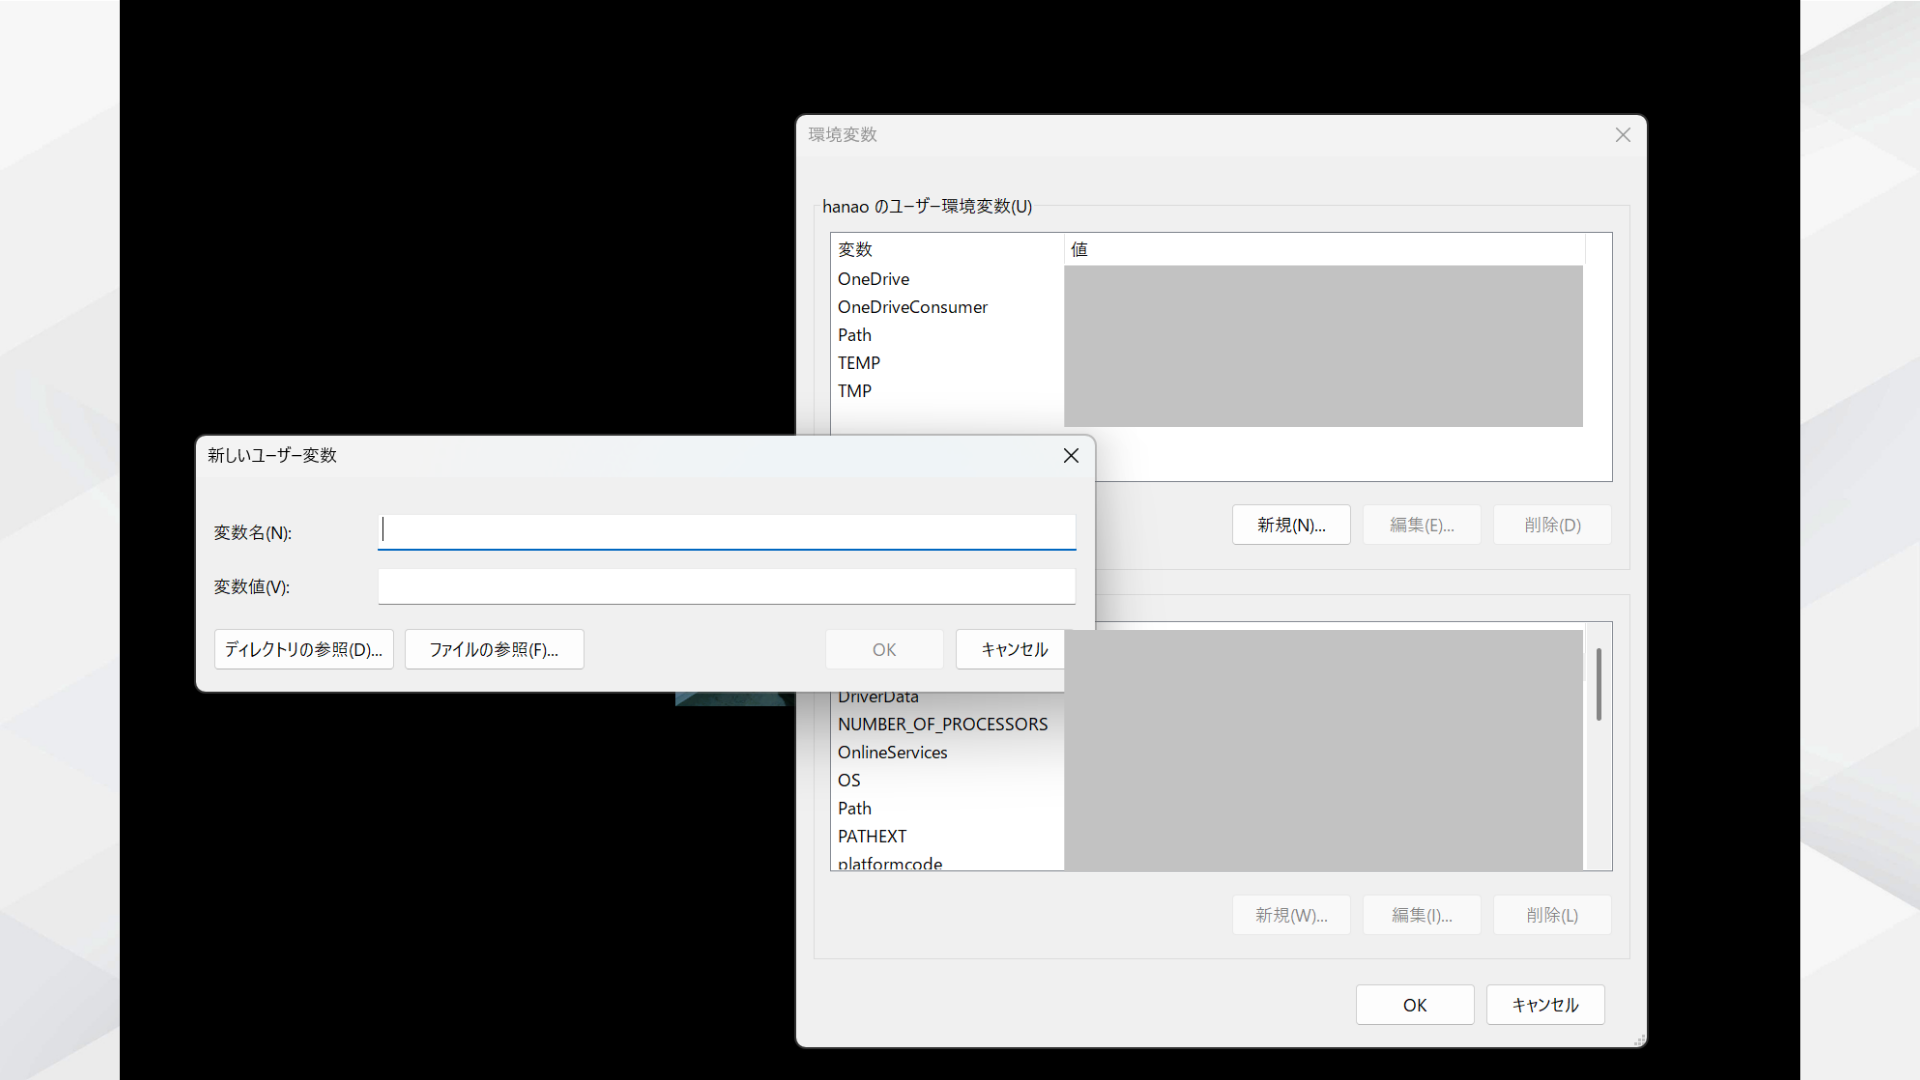This screenshot has width=1920, height=1080.
Task: Click 新規(W)... under system variables
Action: tap(1291, 915)
